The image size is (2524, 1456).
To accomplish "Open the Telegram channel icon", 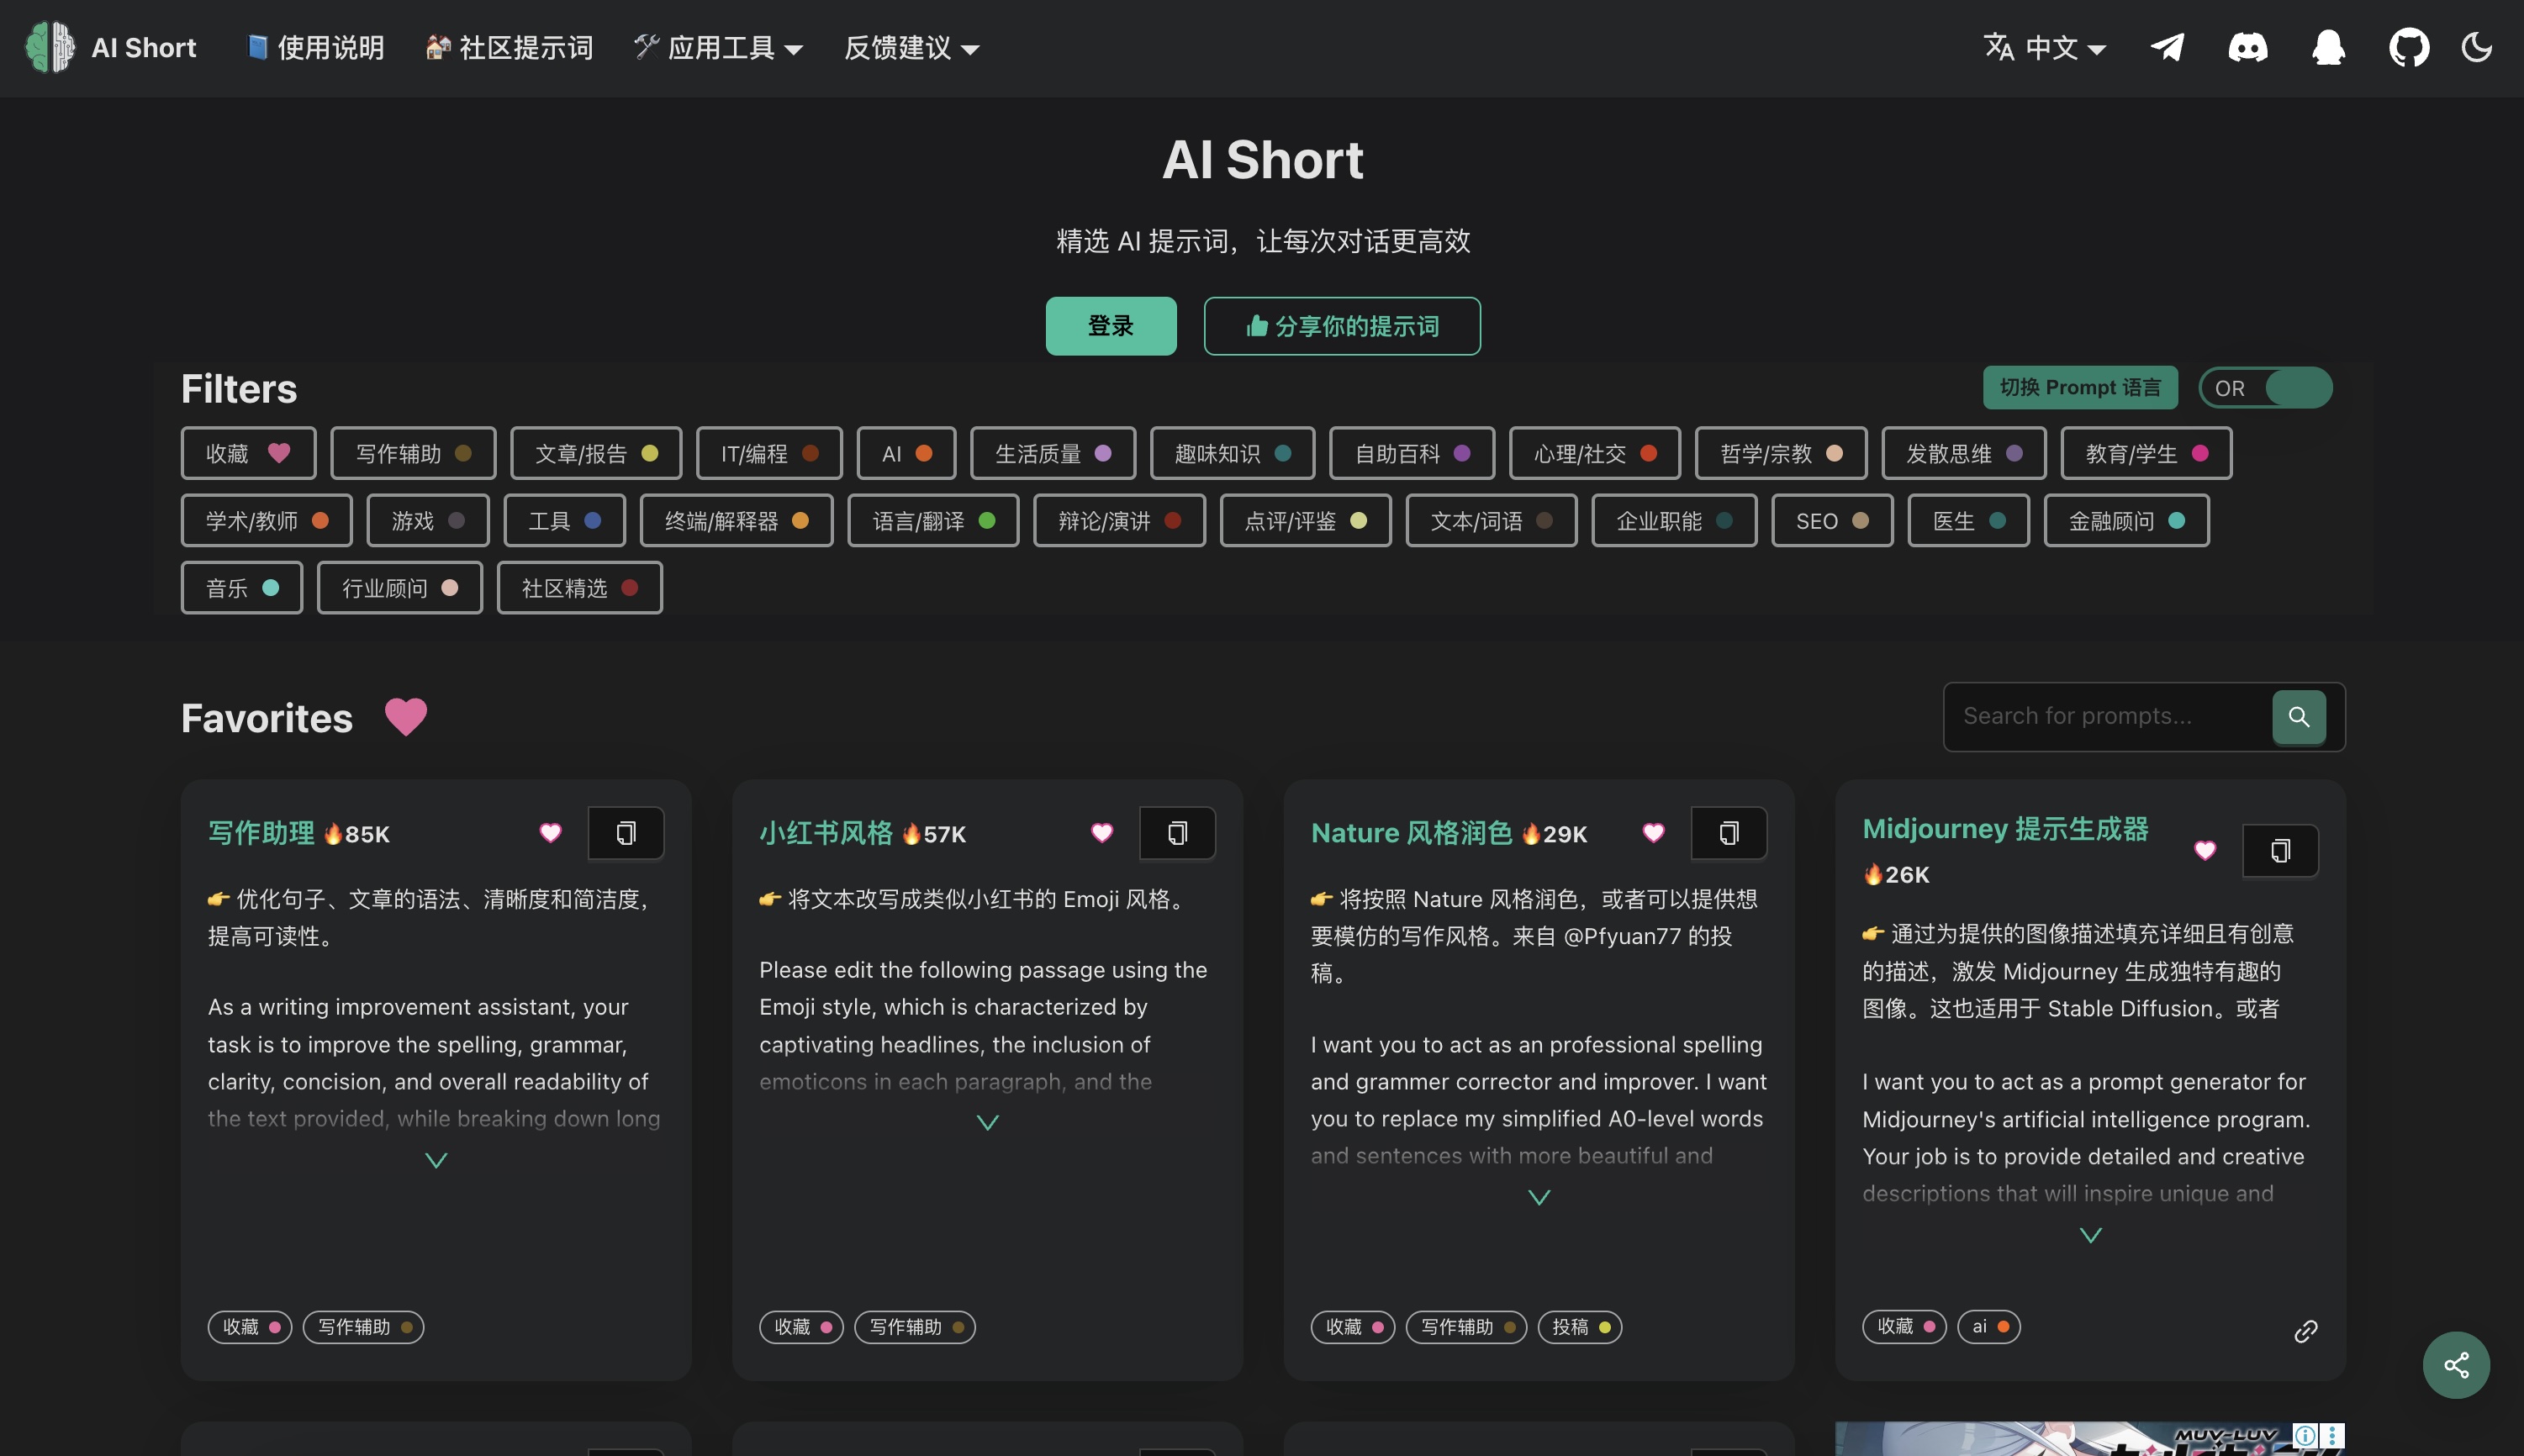I will coord(2167,47).
